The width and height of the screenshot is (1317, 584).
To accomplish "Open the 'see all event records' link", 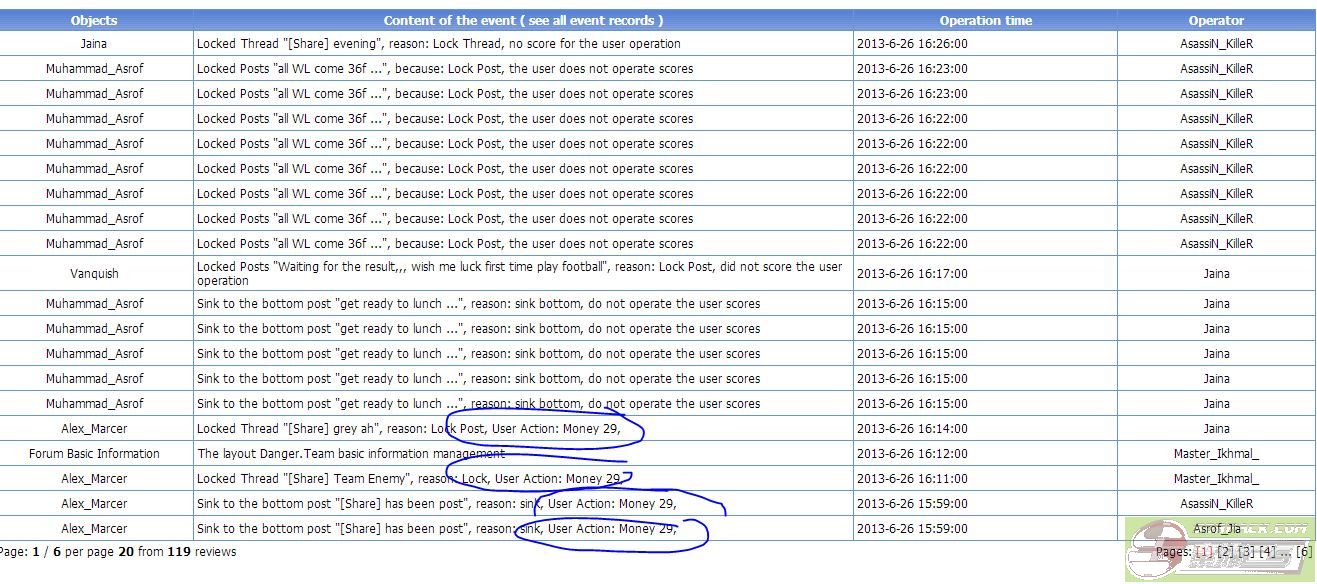I will 586,20.
